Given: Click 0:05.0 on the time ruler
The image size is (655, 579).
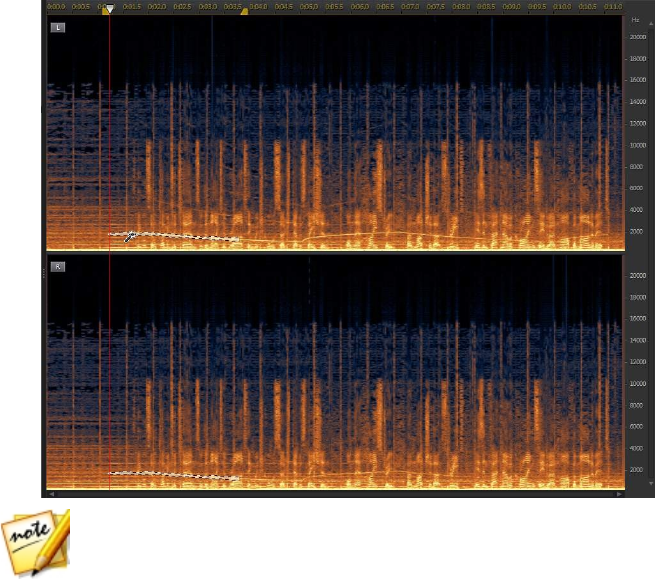Looking at the screenshot, I should point(309,7).
